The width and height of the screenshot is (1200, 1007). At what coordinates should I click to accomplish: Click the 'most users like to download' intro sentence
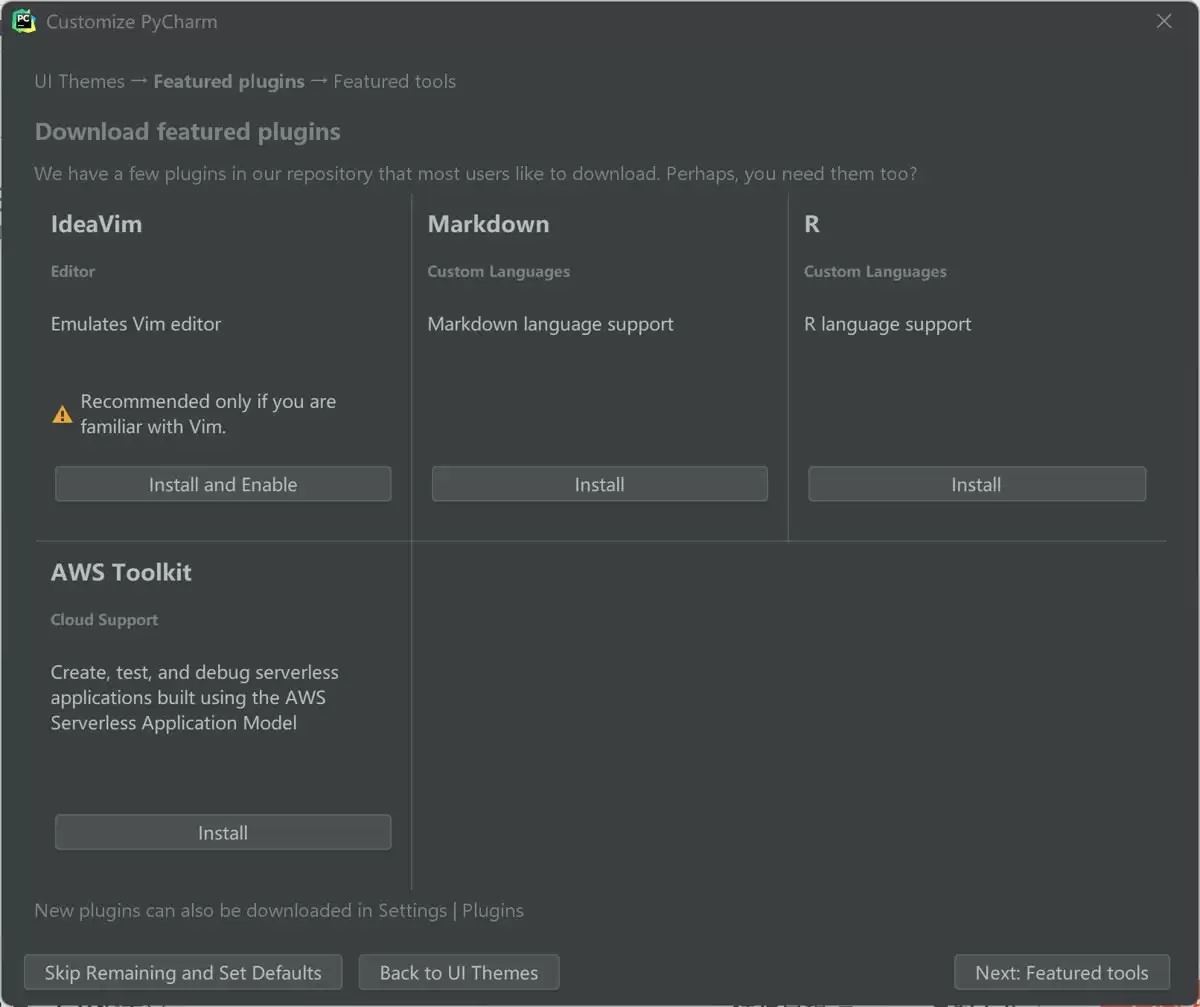click(x=475, y=173)
